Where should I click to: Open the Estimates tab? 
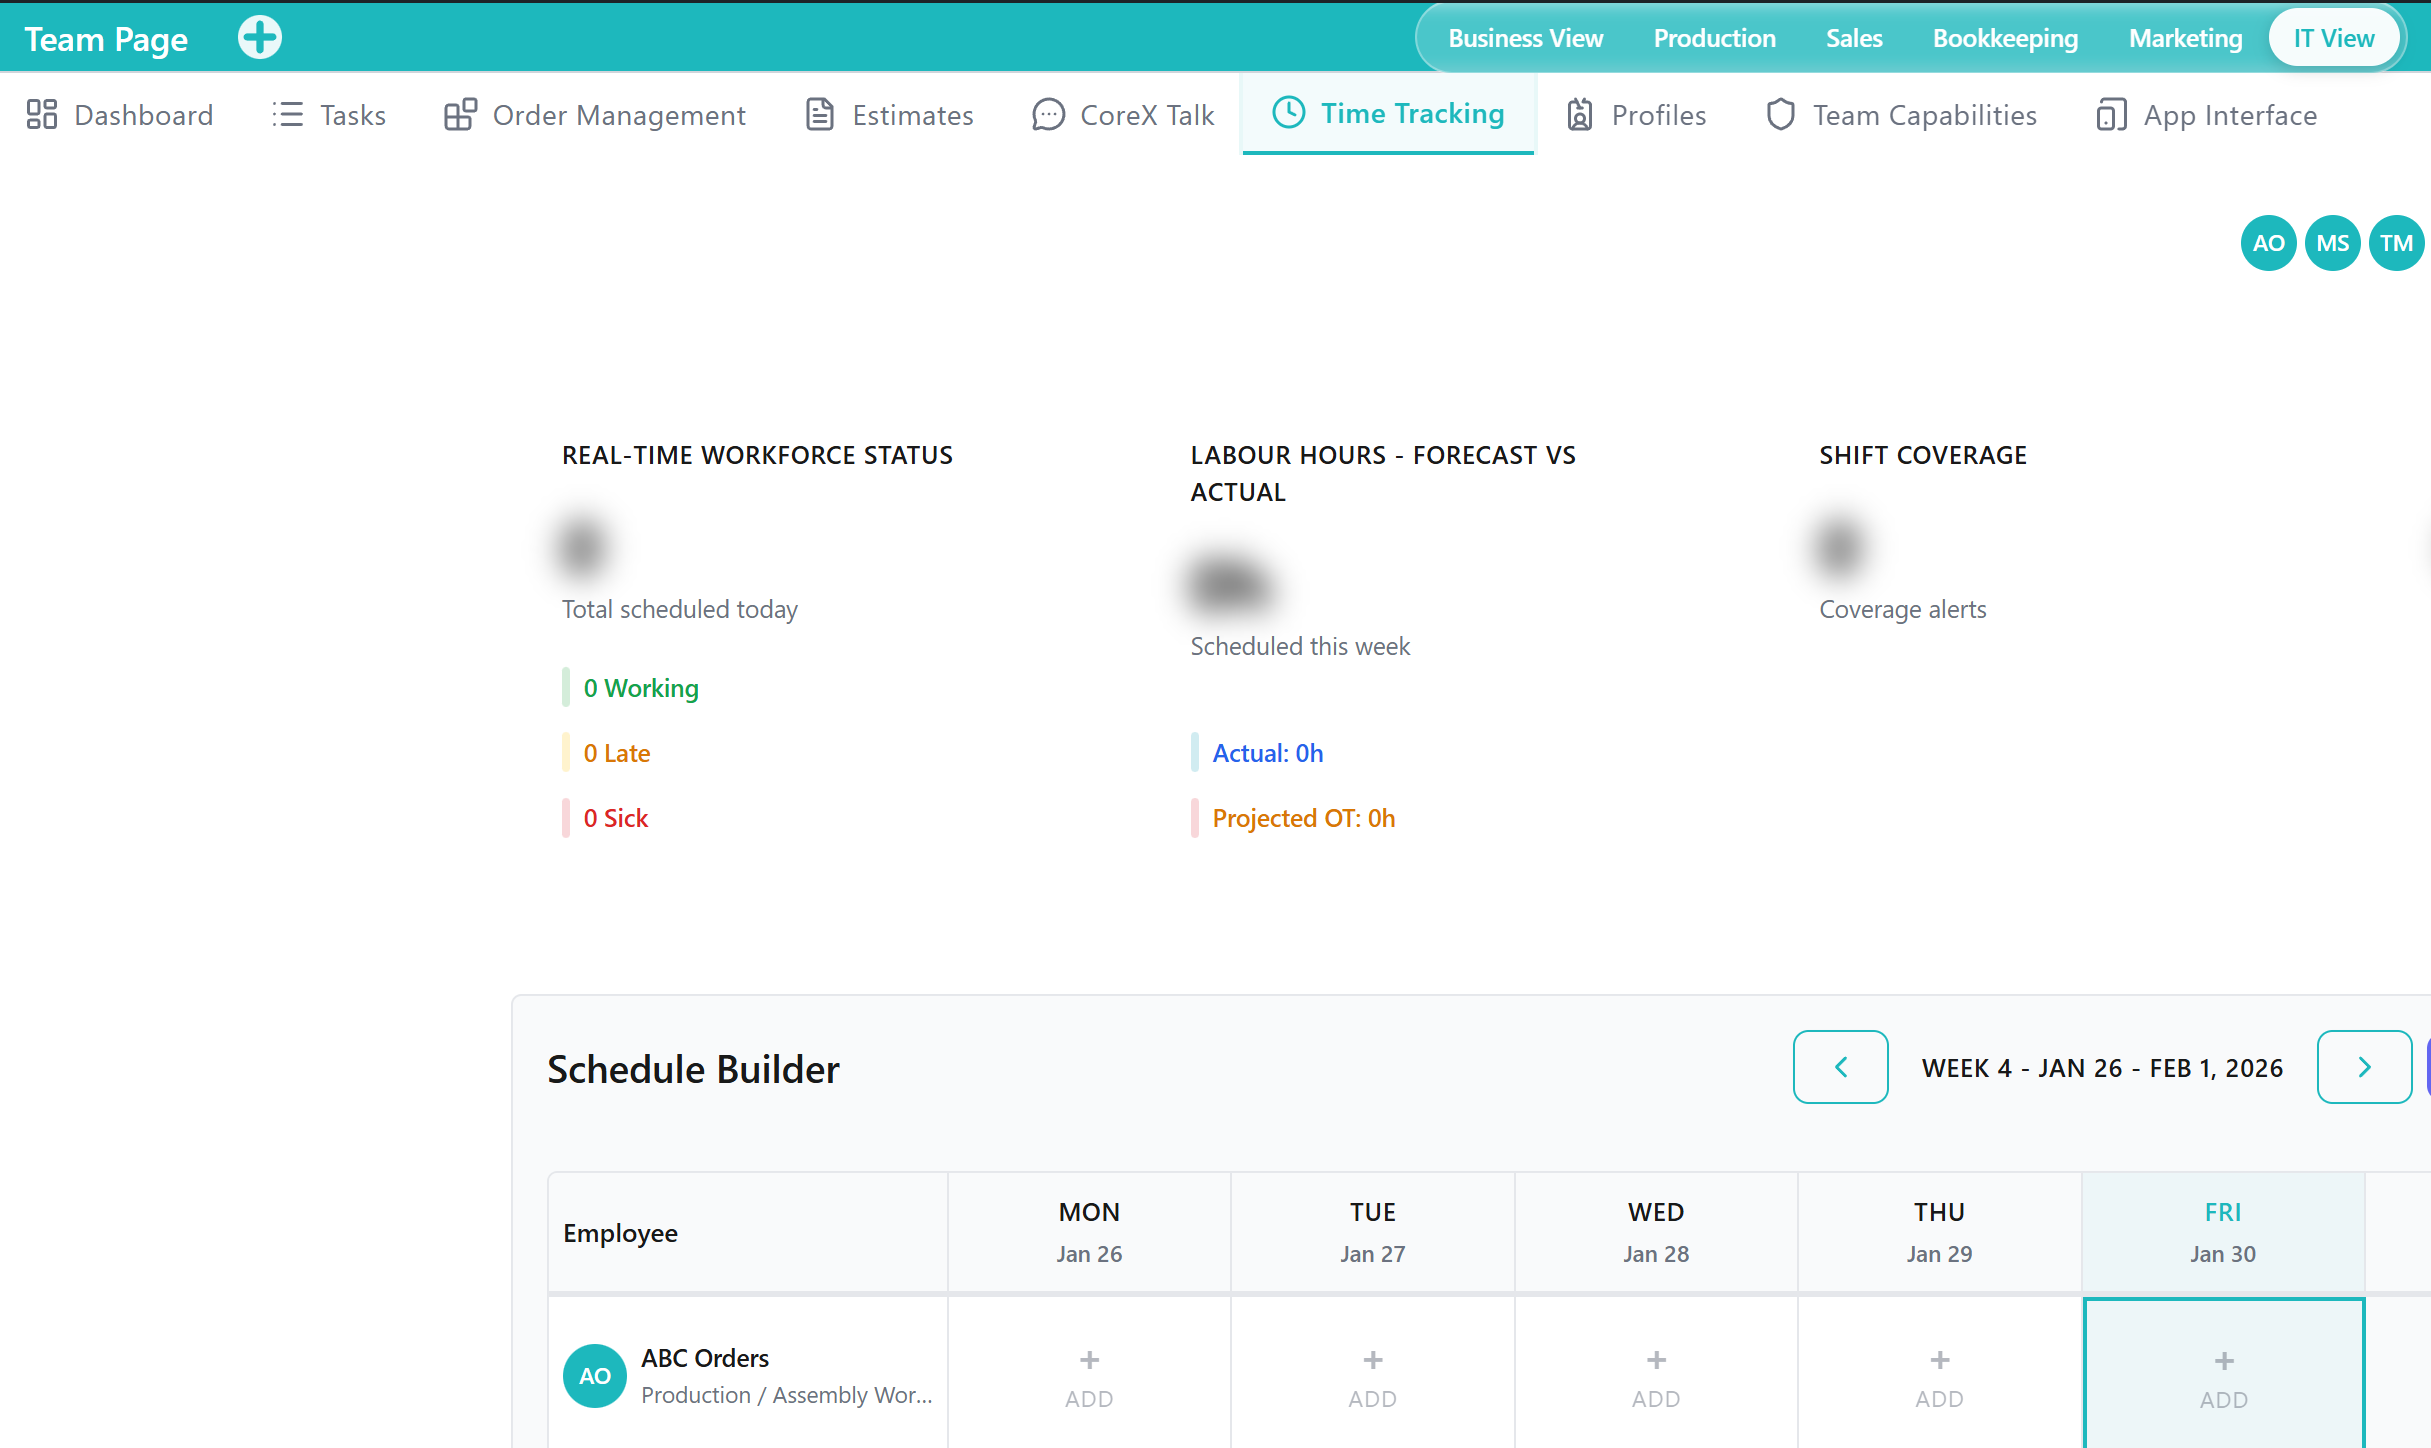coord(889,115)
